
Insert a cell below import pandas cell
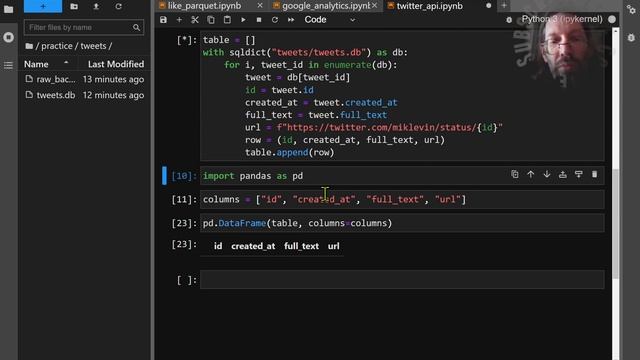pos(579,174)
